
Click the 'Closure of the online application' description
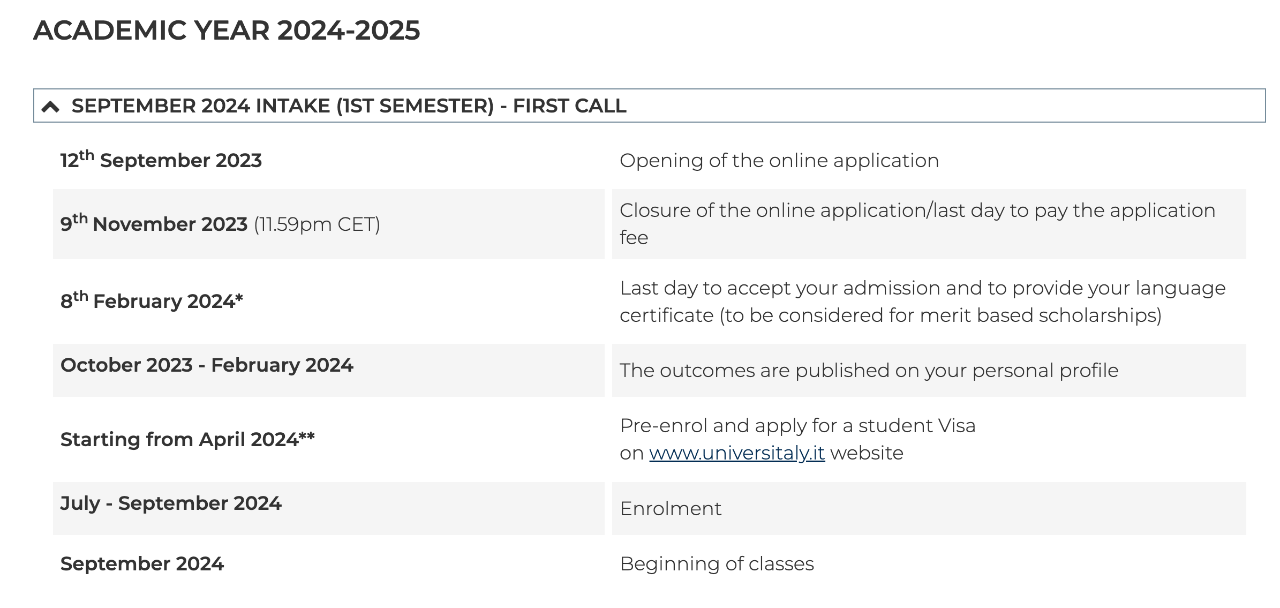coord(918,224)
